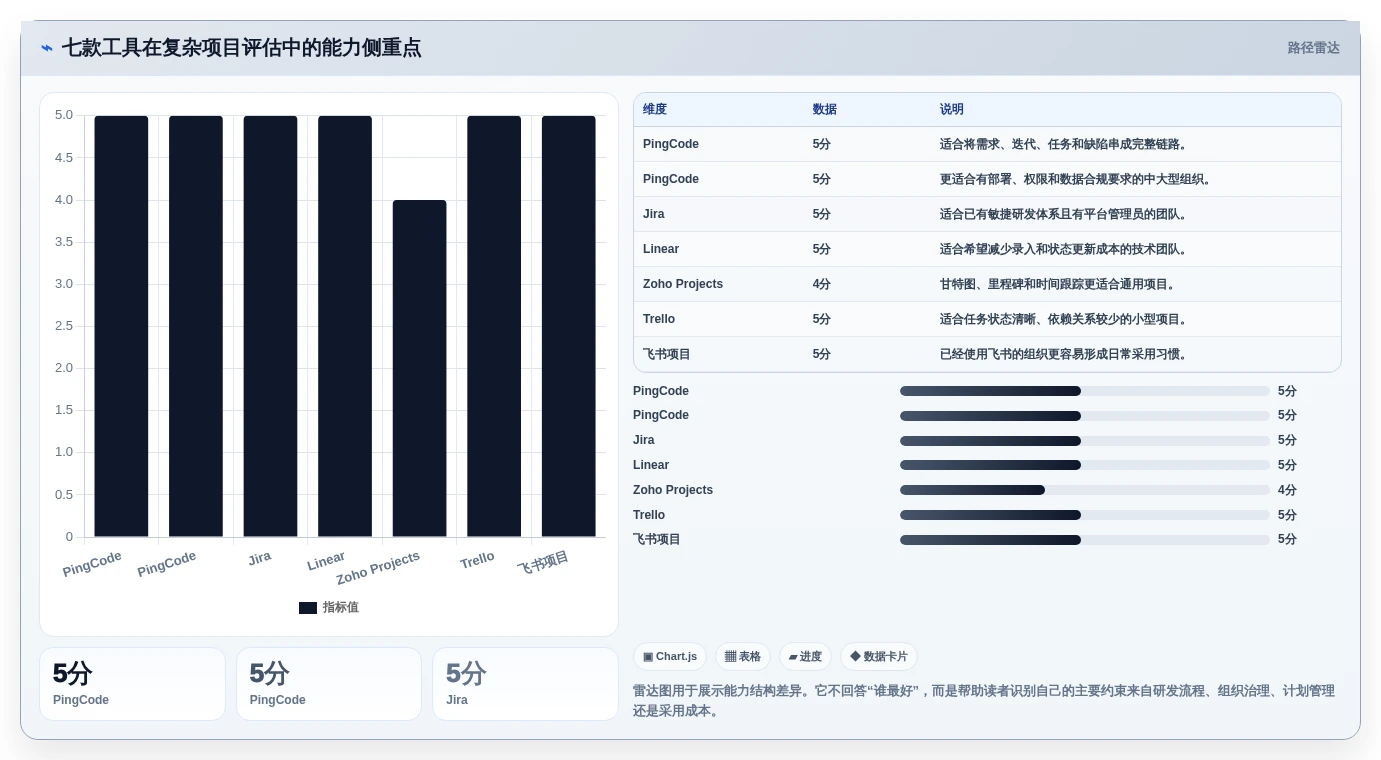Screen dimensions: 1381x760
Task: Click the 0.5 y-axis value
Action: (x=64, y=495)
